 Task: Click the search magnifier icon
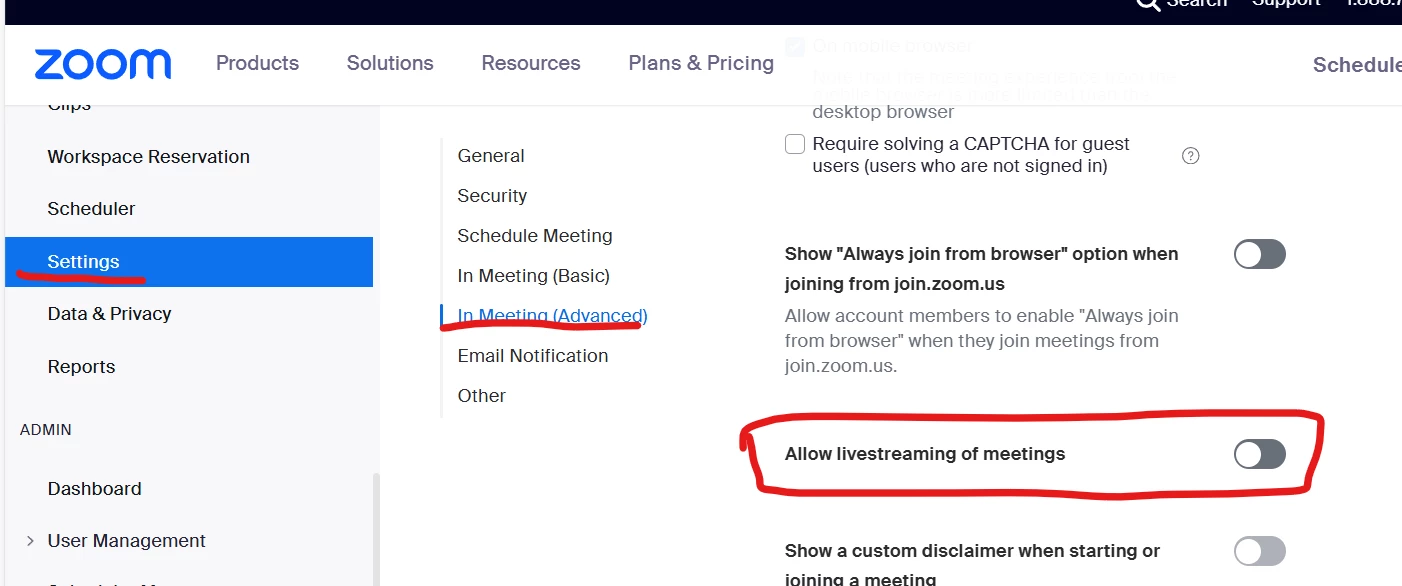pos(1148,4)
